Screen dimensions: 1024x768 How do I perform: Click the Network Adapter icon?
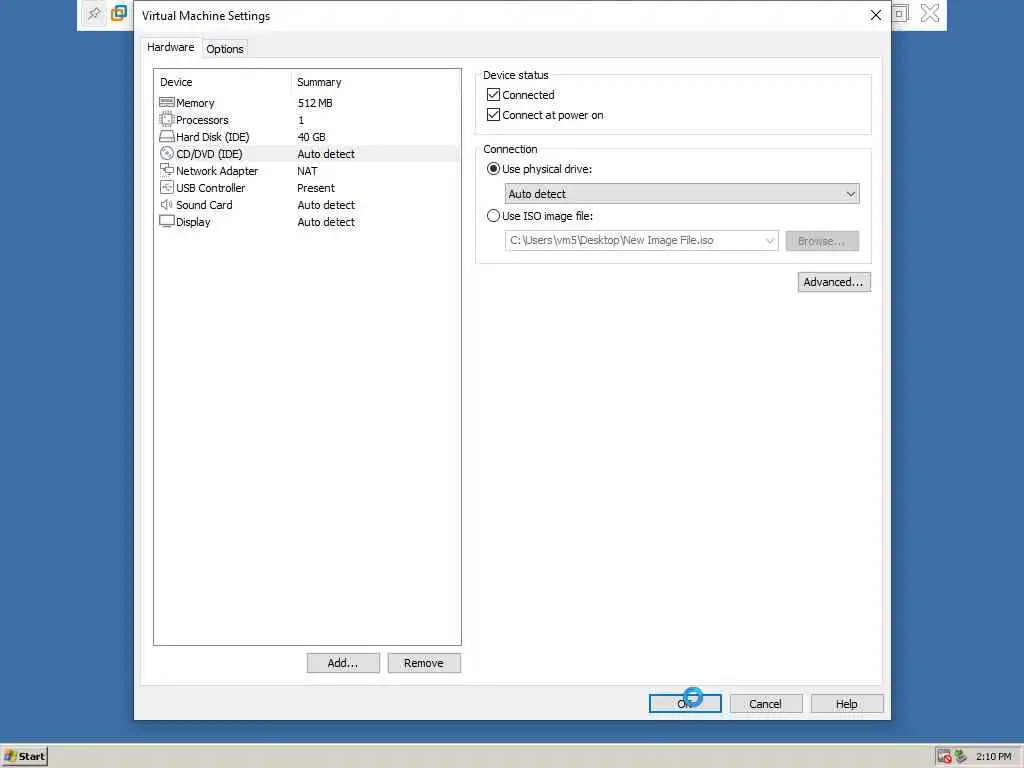pyautogui.click(x=167, y=170)
